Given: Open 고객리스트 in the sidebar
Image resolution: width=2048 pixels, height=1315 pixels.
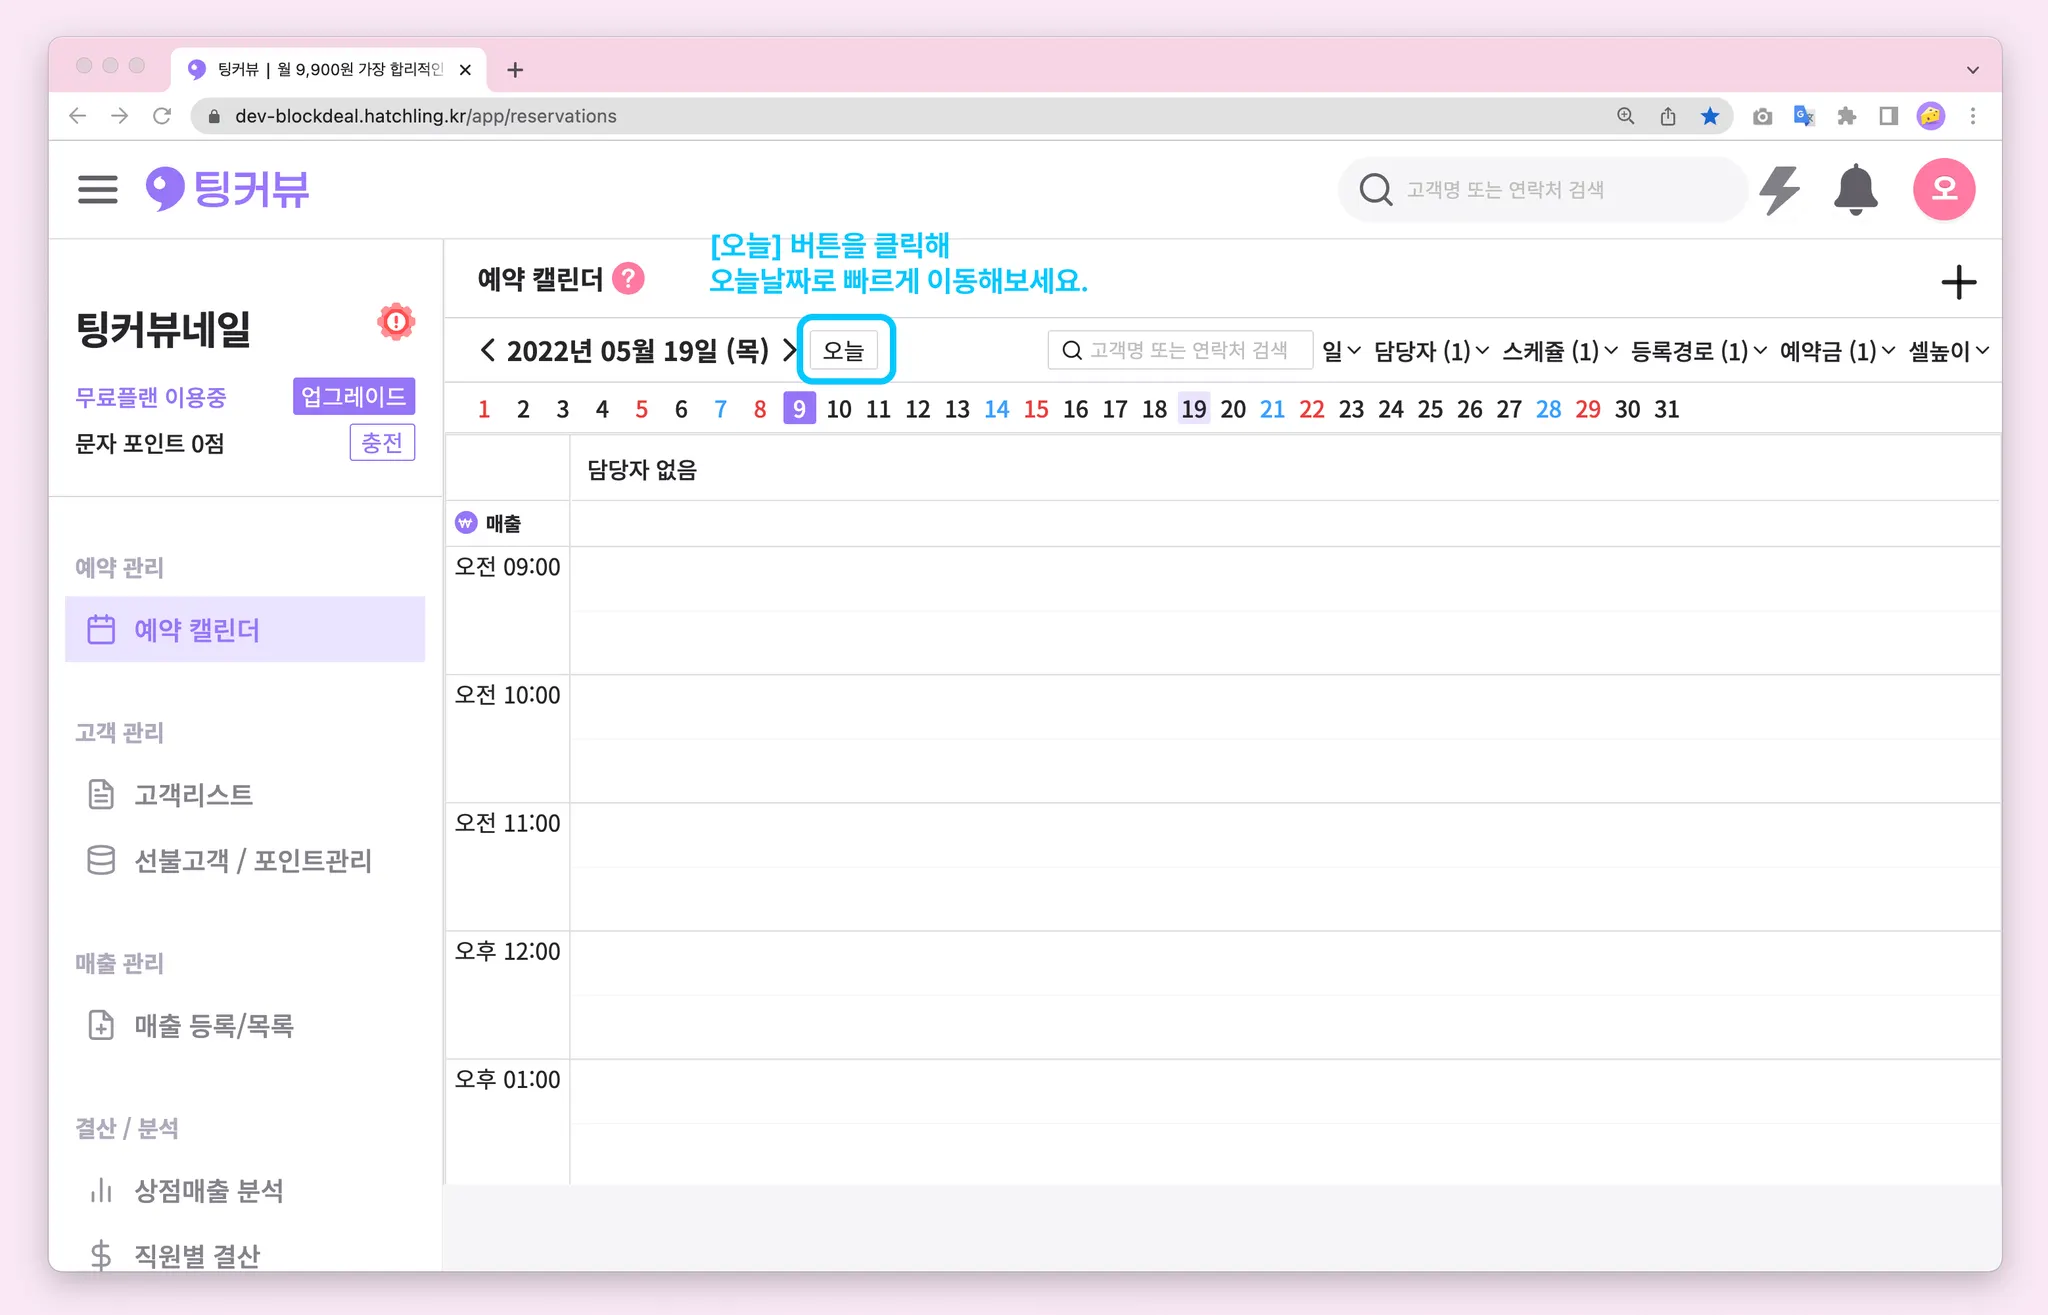Looking at the screenshot, I should tap(193, 795).
